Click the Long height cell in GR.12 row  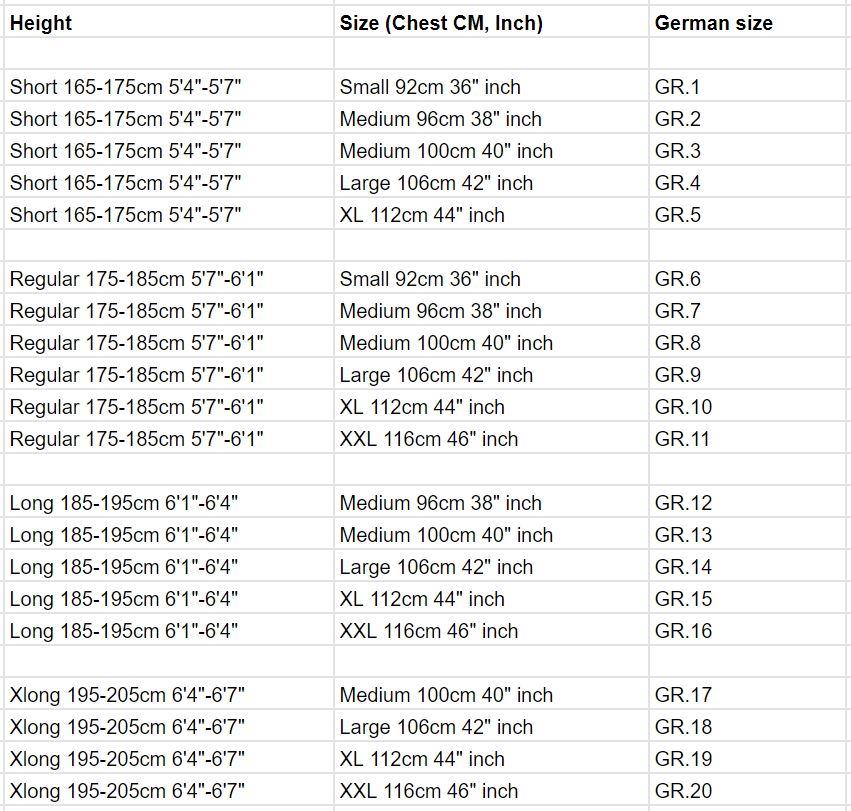124,503
